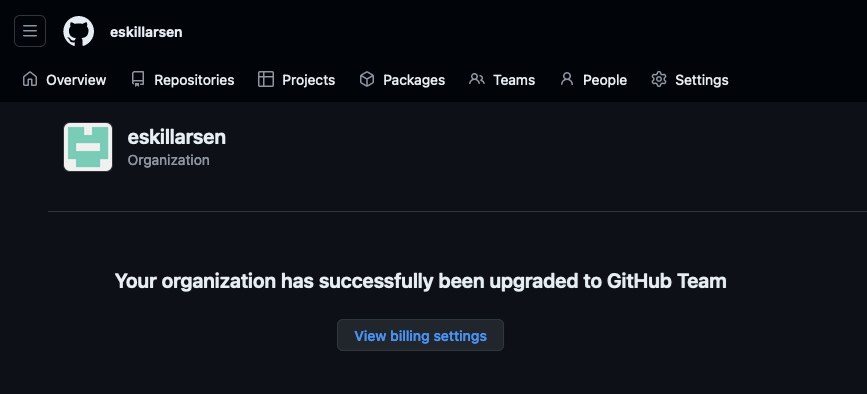This screenshot has width=867, height=394.
Task: Click the repo book icon beside Repositories
Action: click(x=138, y=80)
